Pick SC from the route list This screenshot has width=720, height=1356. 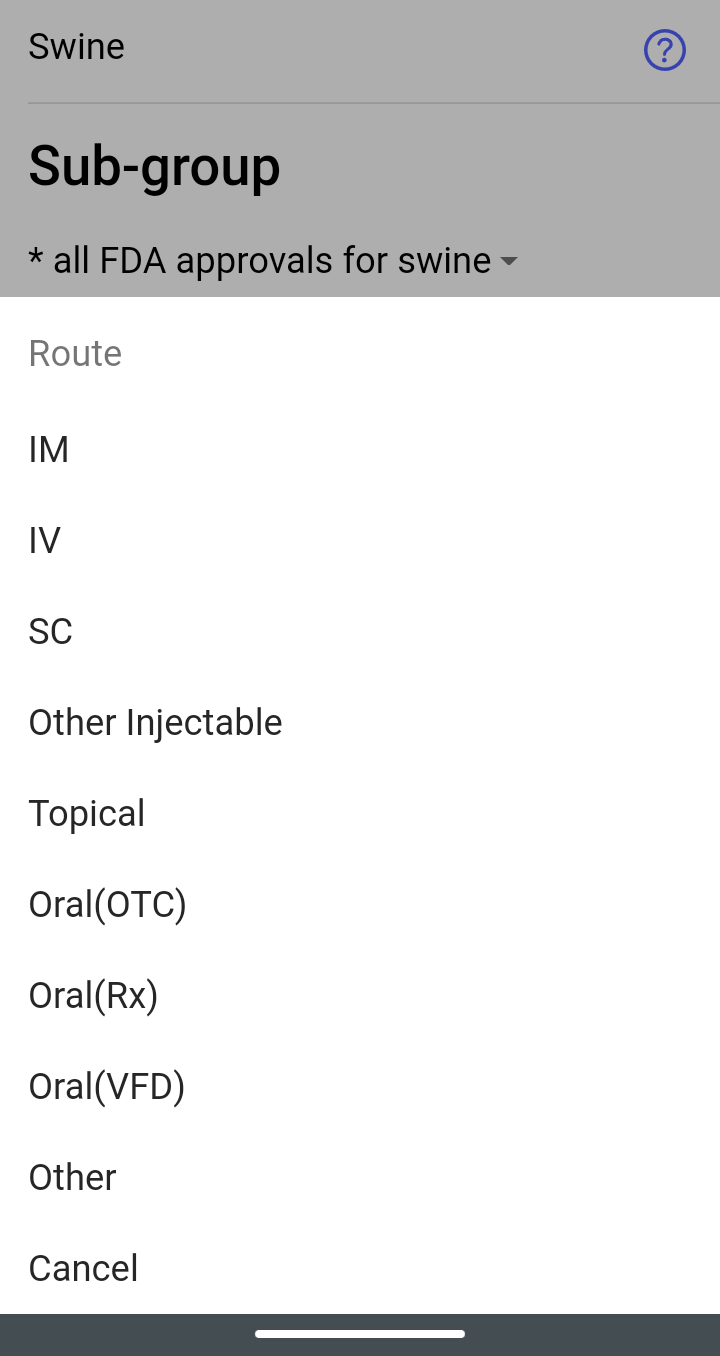360,632
